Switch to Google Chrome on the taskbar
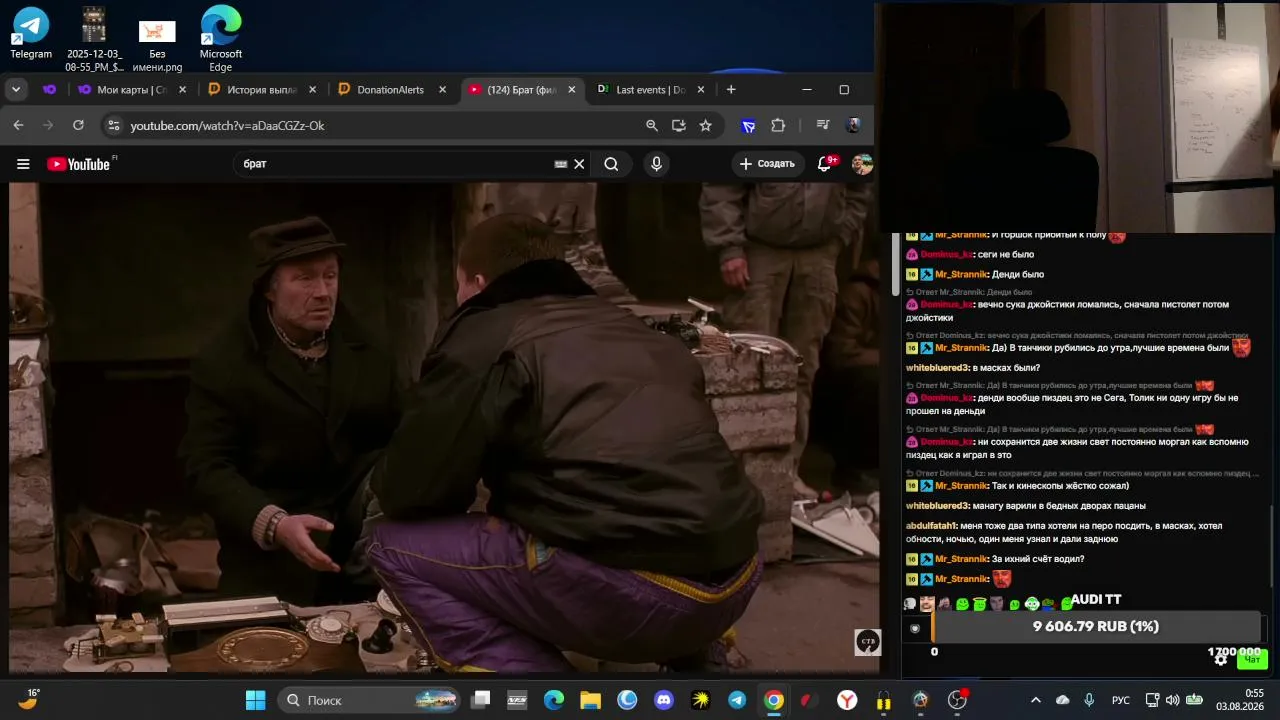1280x720 pixels. coord(774,700)
